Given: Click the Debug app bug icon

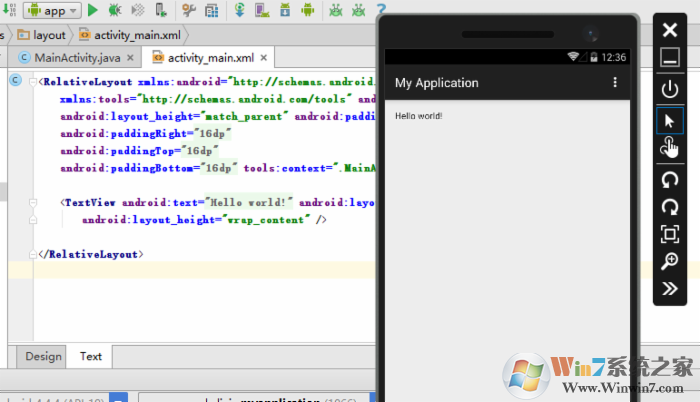Looking at the screenshot, I should click(x=115, y=10).
